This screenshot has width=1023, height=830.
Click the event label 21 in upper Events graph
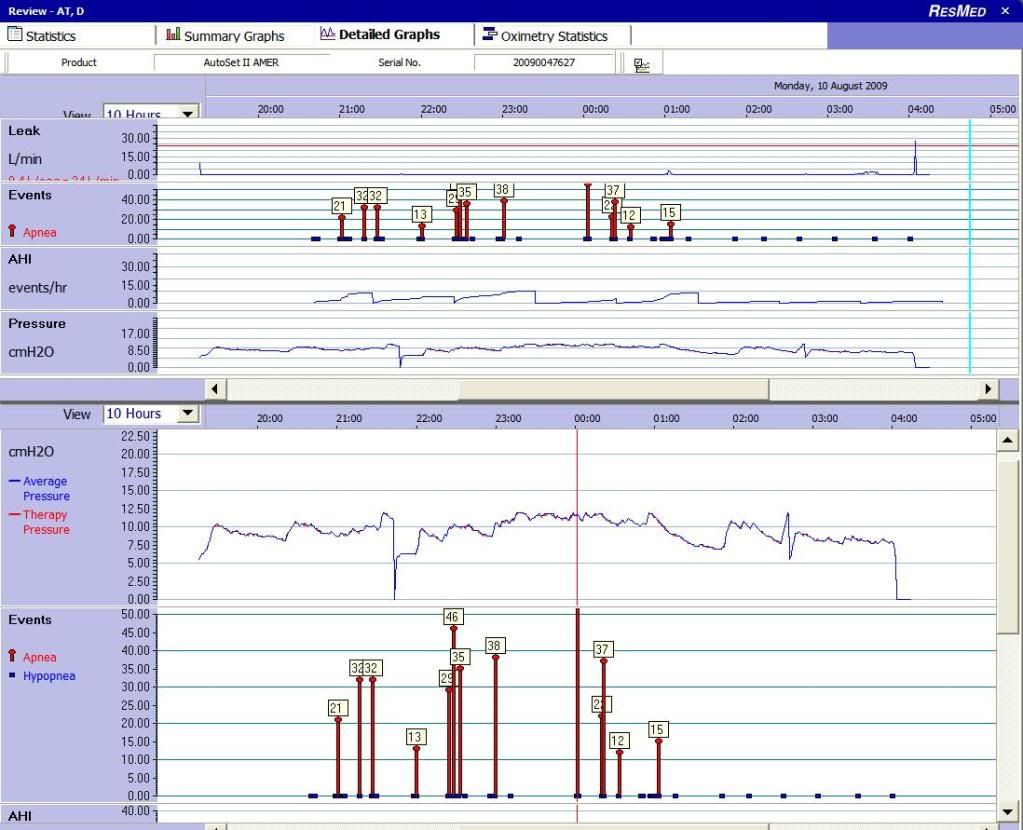coord(340,206)
